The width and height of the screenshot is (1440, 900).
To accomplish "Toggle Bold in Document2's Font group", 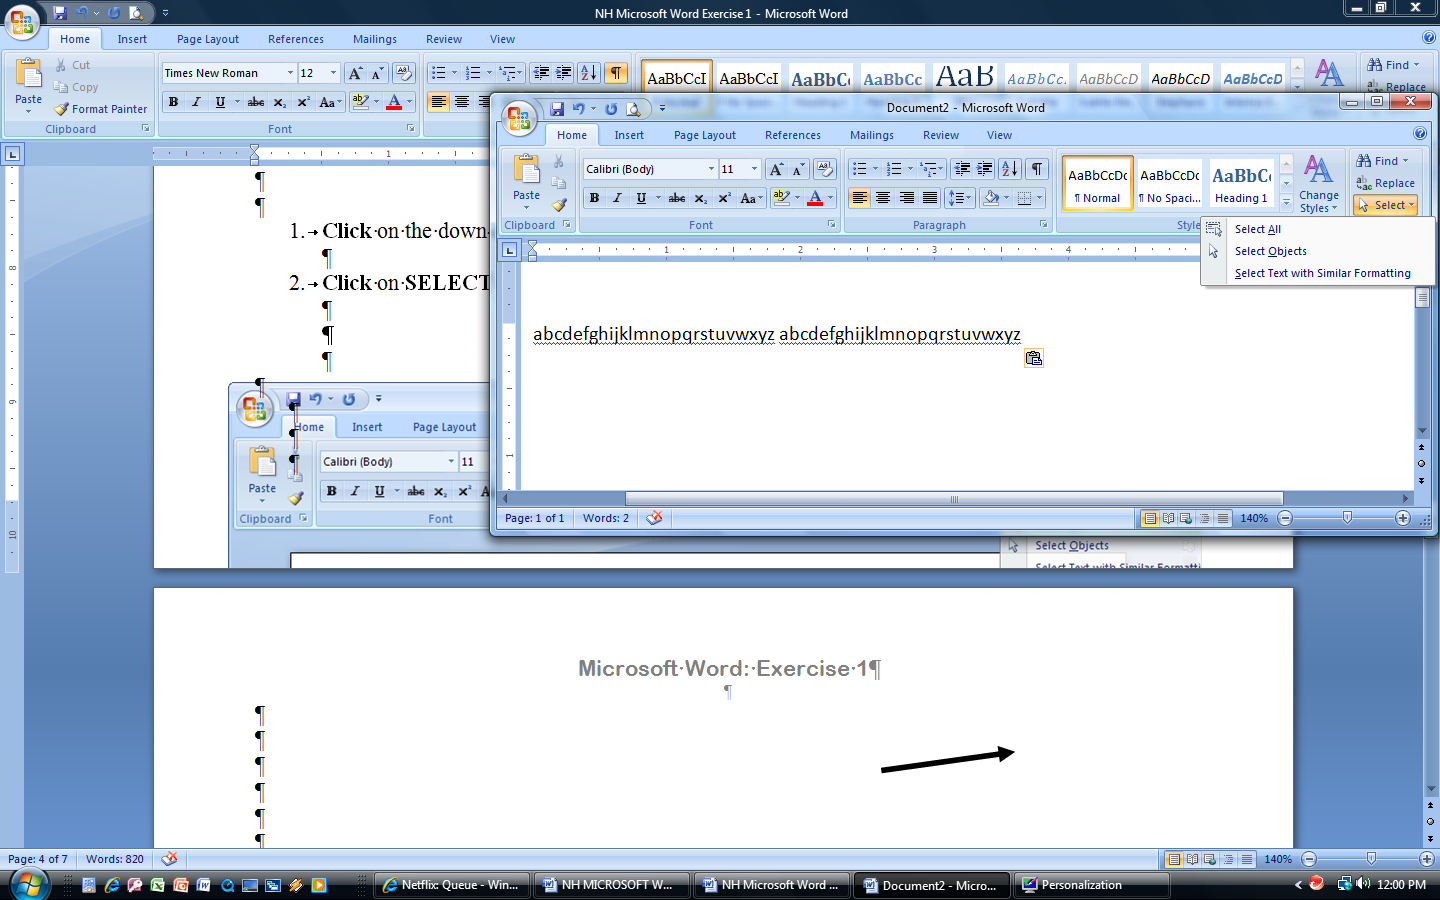I will point(594,198).
